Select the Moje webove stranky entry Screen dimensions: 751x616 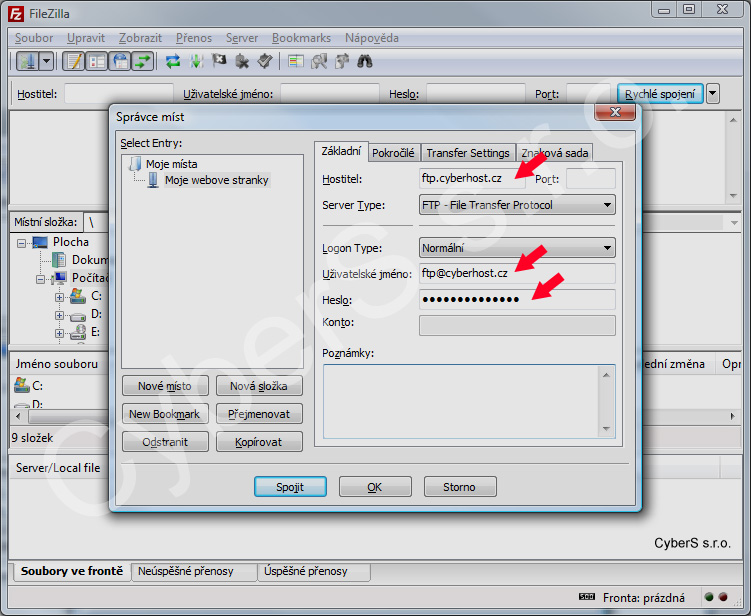coord(216,180)
